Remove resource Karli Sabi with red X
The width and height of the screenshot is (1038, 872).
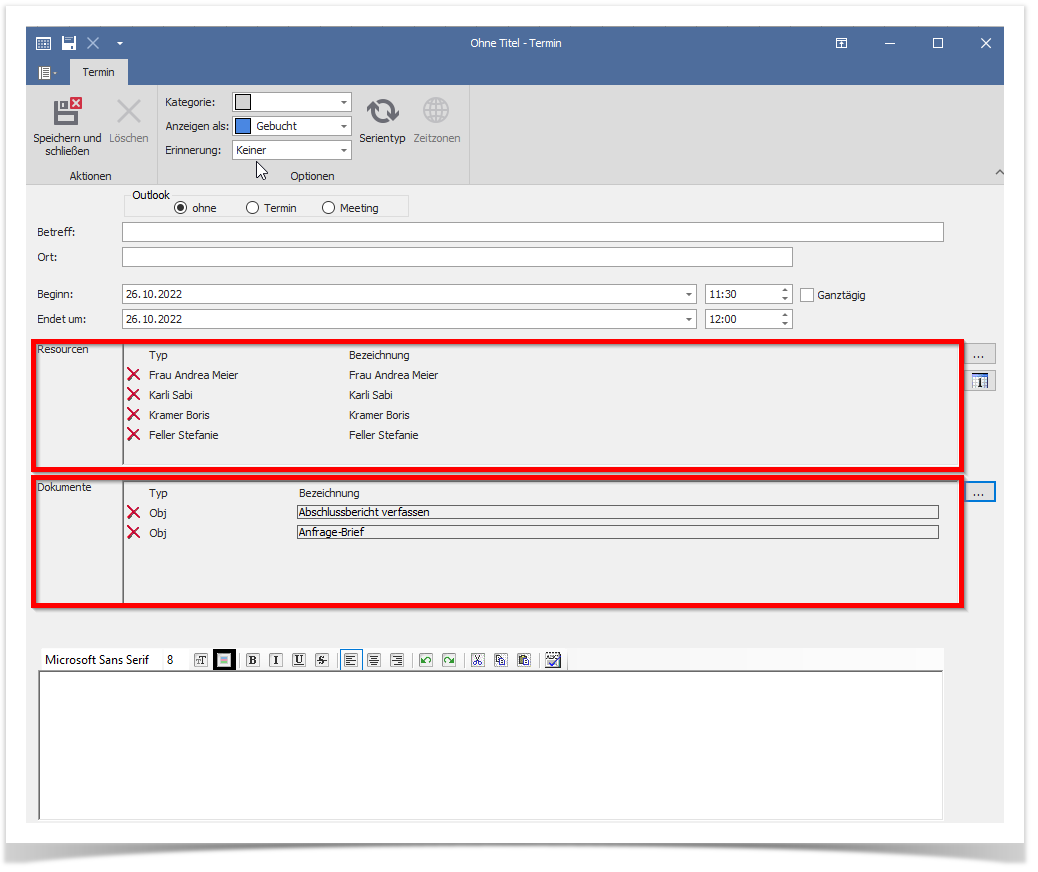click(x=134, y=395)
